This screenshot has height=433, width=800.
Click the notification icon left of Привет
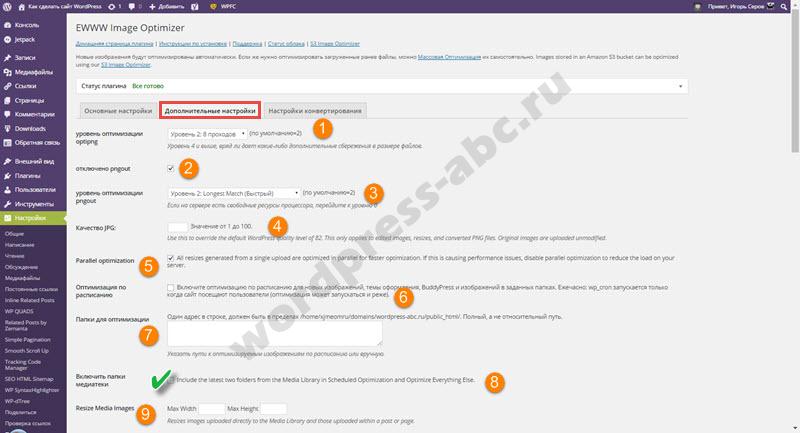[x=697, y=7]
